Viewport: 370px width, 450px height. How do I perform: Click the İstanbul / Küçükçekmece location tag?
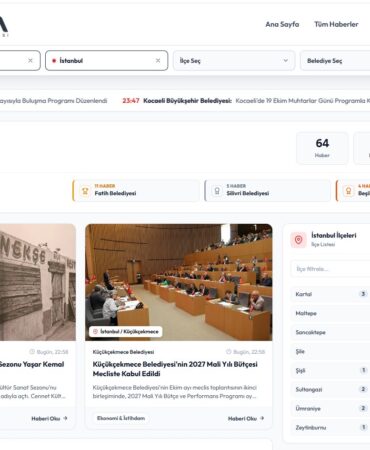tap(126, 332)
